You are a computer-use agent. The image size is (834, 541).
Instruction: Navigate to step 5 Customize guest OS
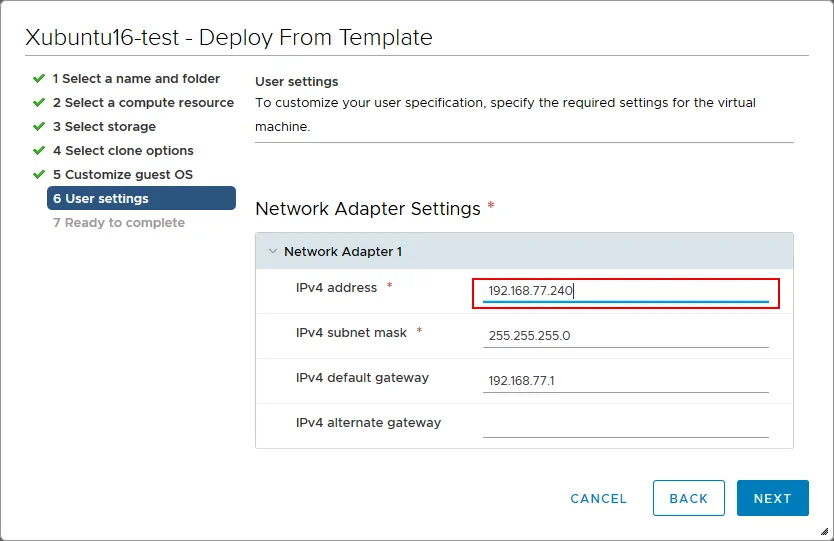[123, 174]
